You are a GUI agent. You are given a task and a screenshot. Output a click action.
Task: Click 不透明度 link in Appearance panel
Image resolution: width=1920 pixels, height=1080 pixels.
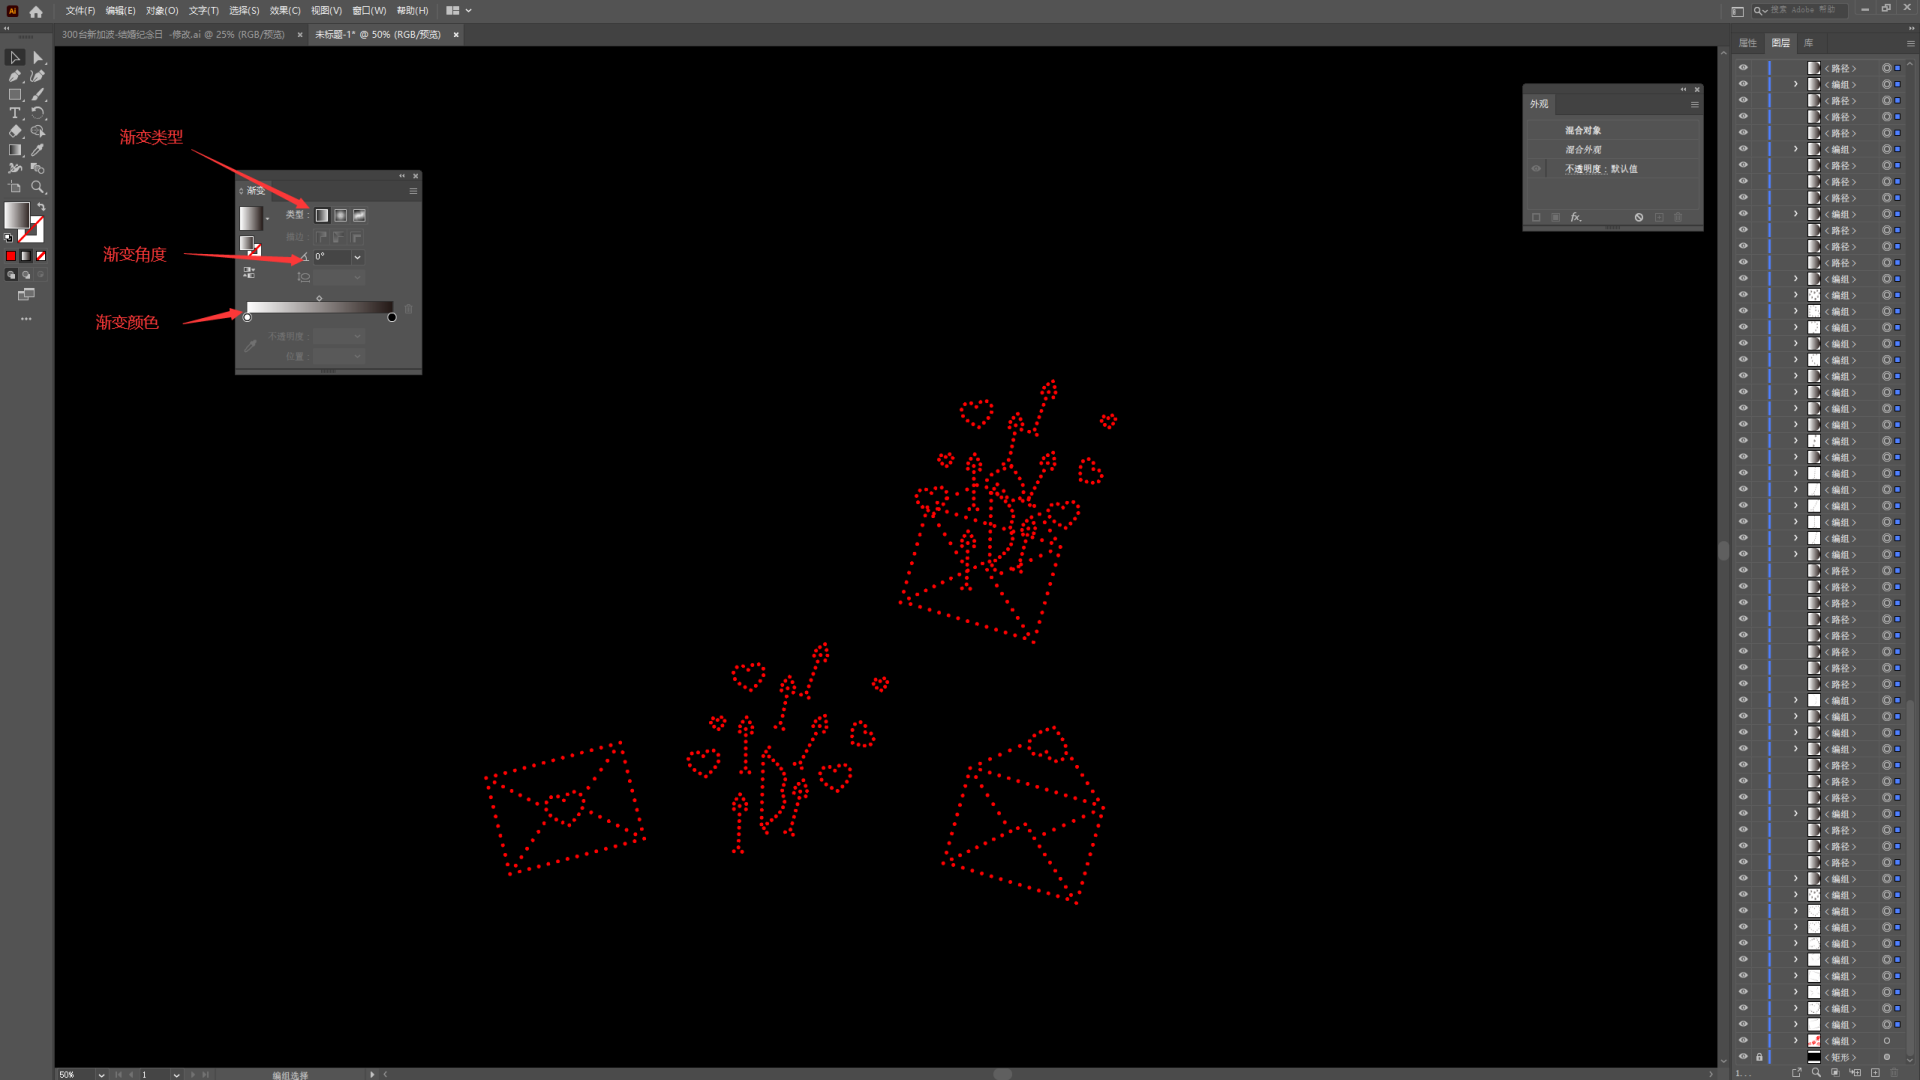(x=1584, y=169)
